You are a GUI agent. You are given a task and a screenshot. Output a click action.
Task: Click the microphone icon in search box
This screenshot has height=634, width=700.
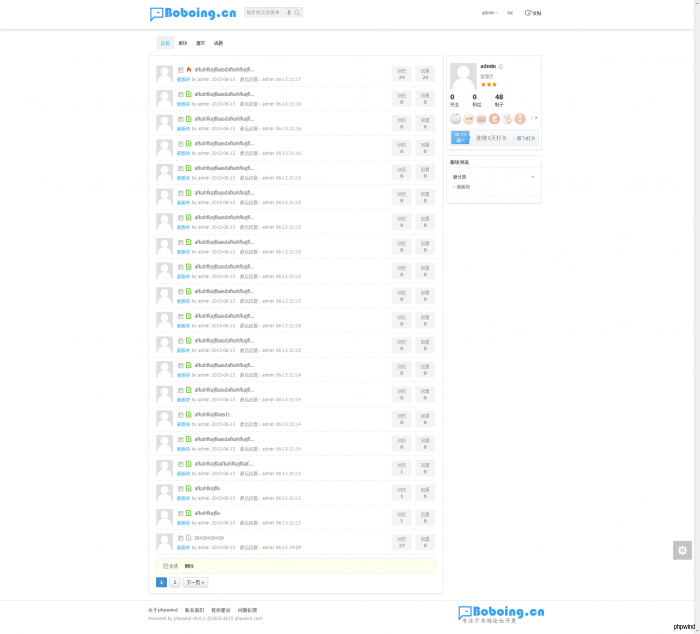tap(289, 13)
